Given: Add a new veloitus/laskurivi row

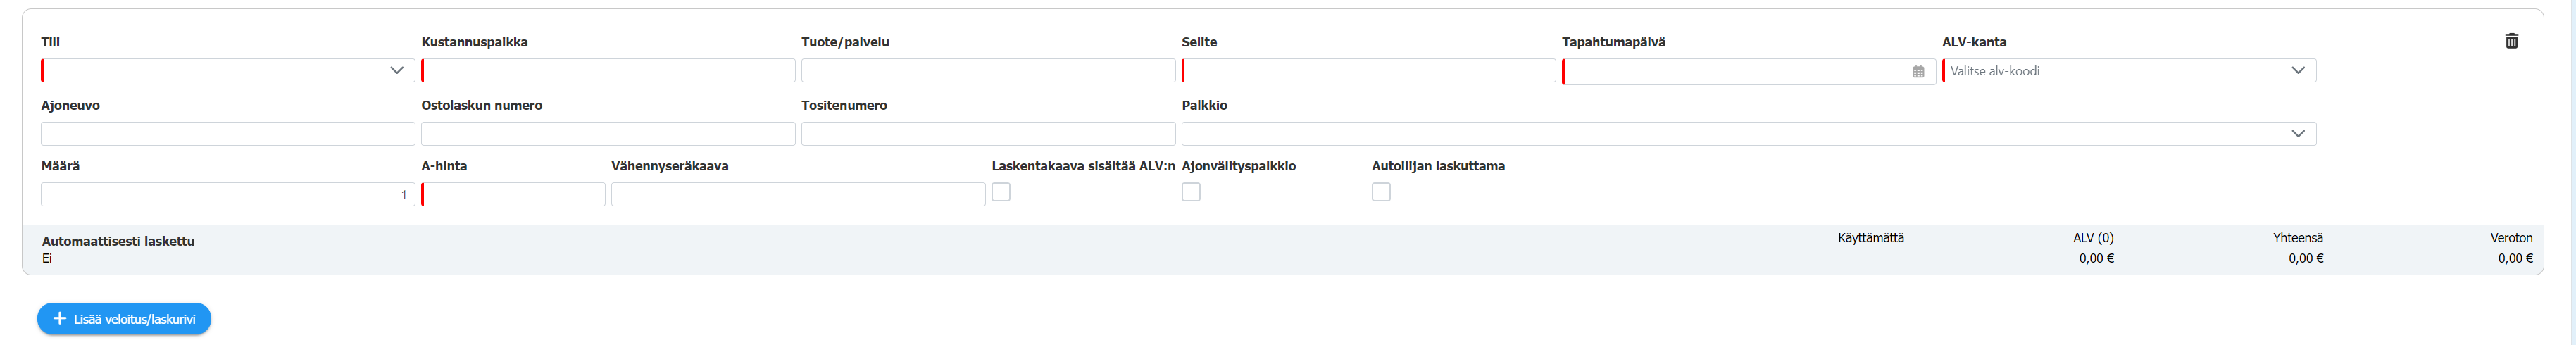Looking at the screenshot, I should [124, 319].
